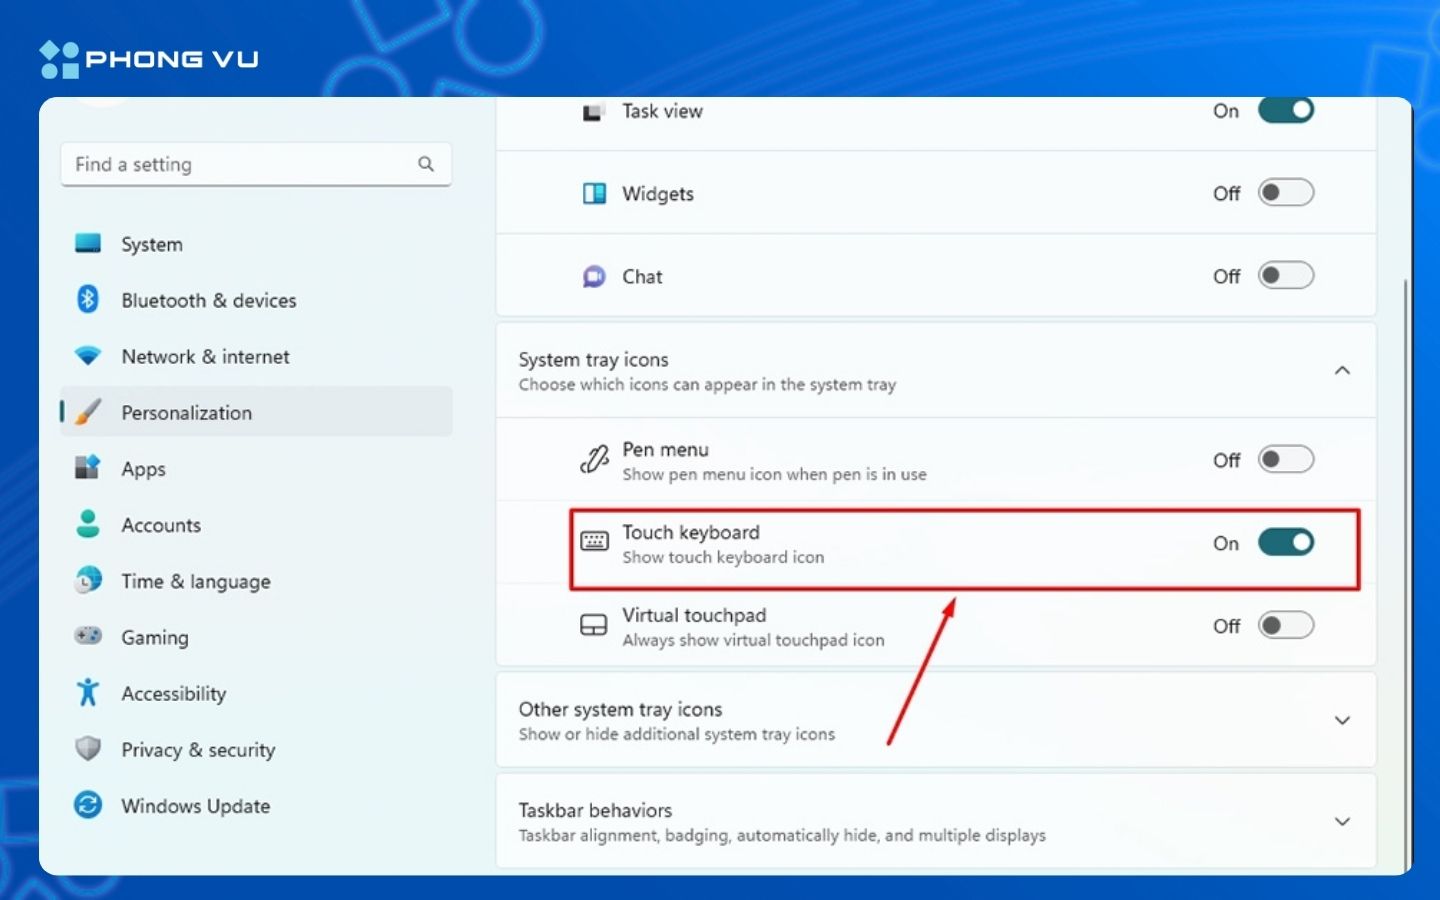
Task: Expand Other system tray icons section
Action: pyautogui.click(x=1342, y=720)
